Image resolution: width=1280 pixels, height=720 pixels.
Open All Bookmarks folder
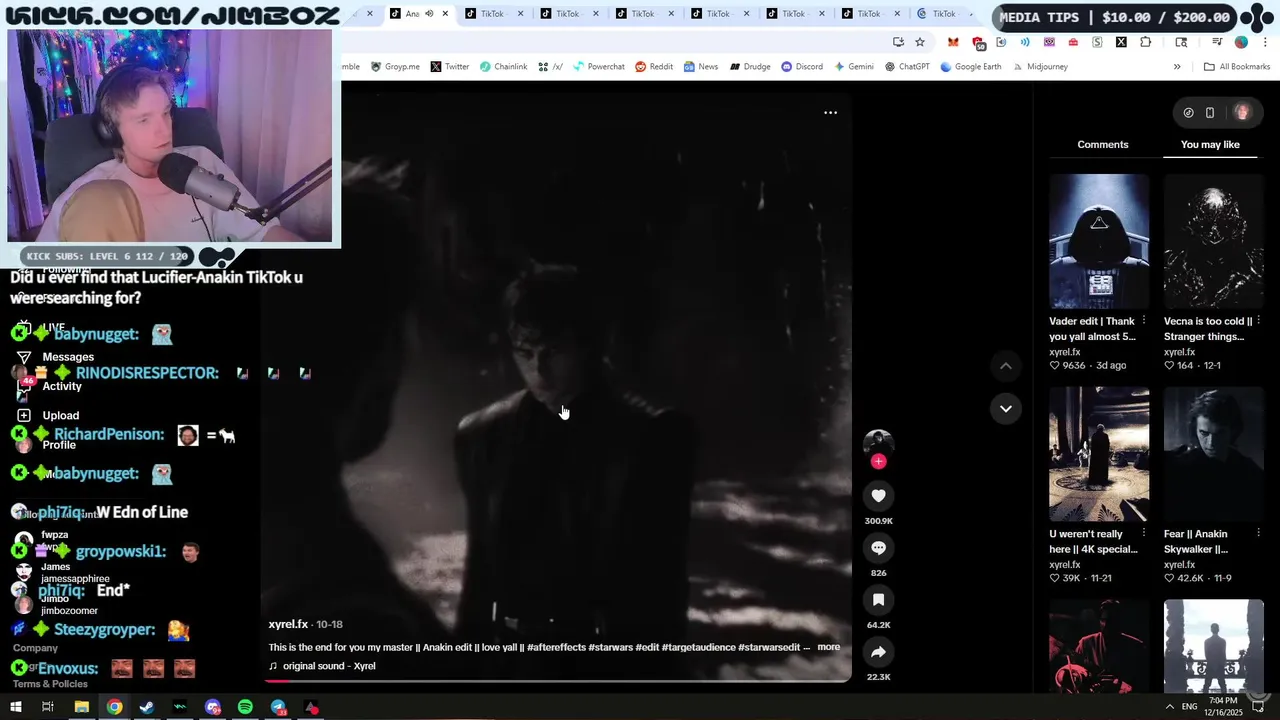pyautogui.click(x=1237, y=67)
